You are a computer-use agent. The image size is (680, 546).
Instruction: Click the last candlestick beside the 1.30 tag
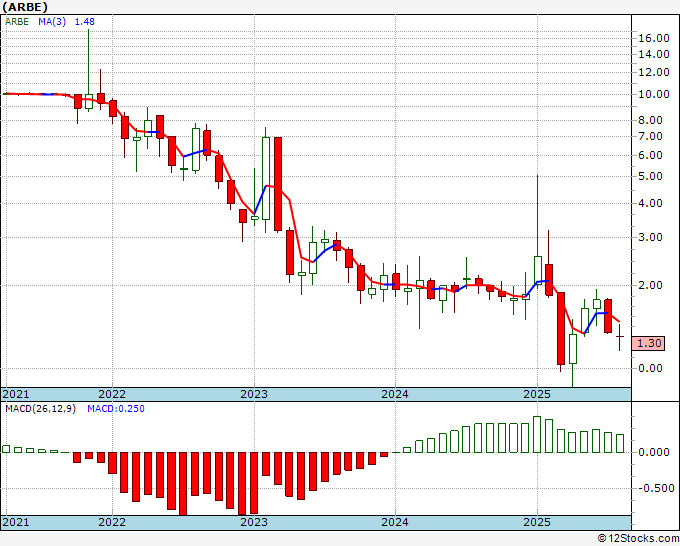pyautogui.click(x=619, y=337)
